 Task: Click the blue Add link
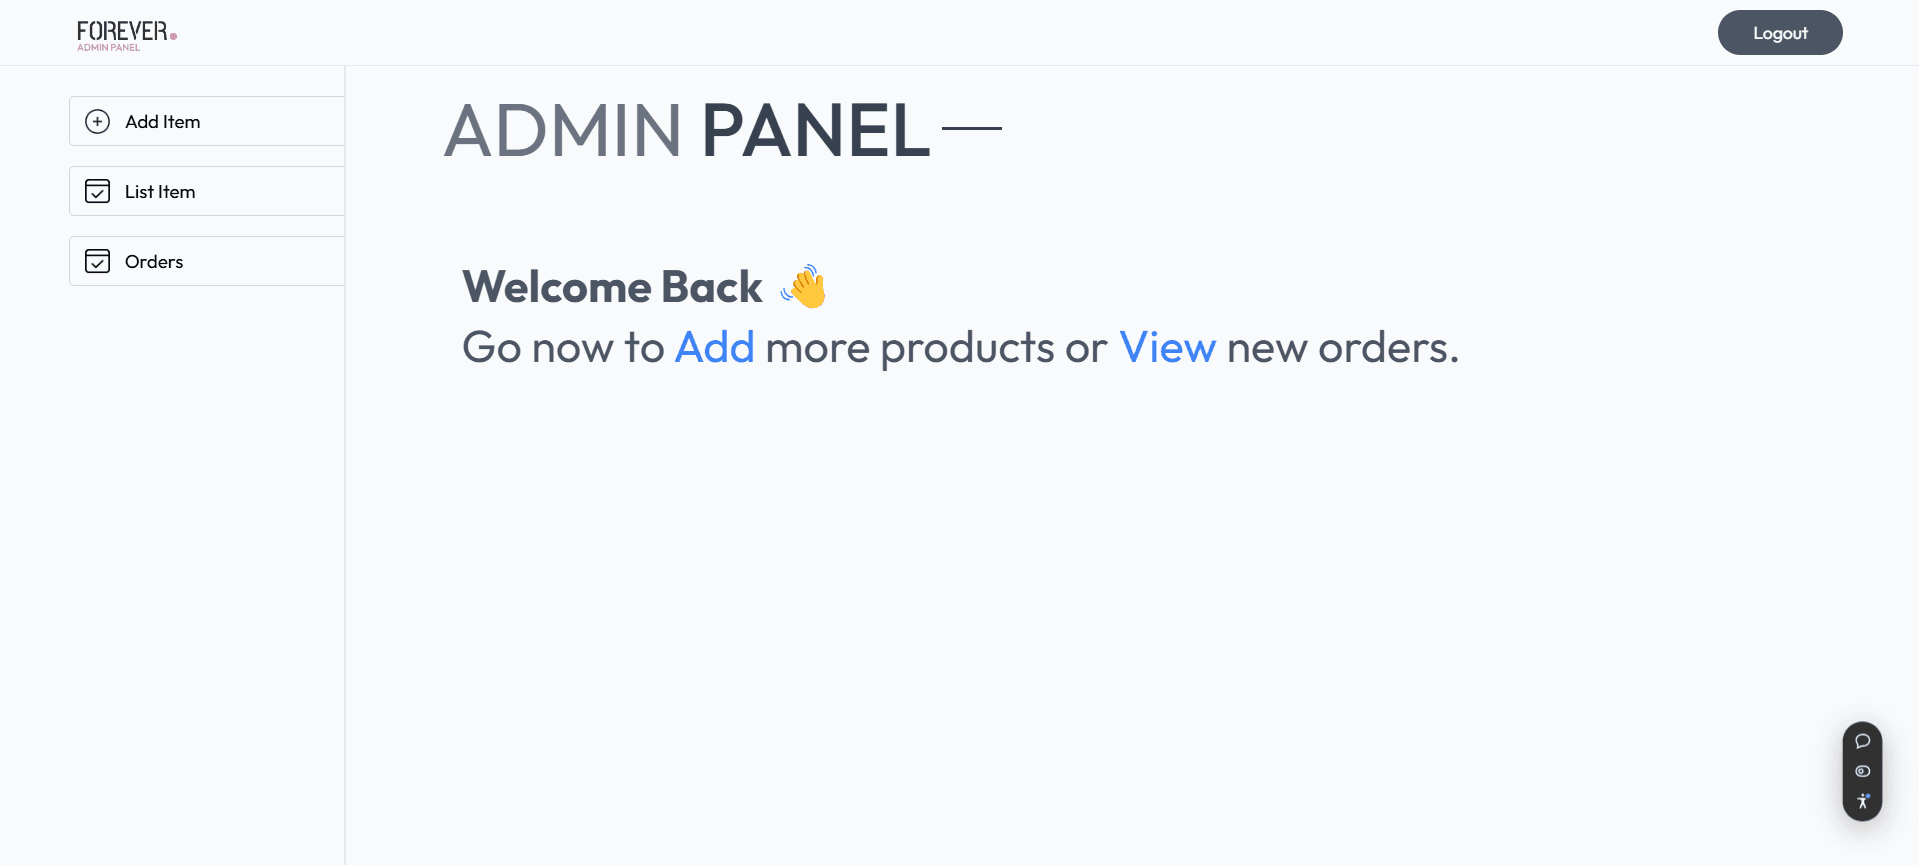715,347
